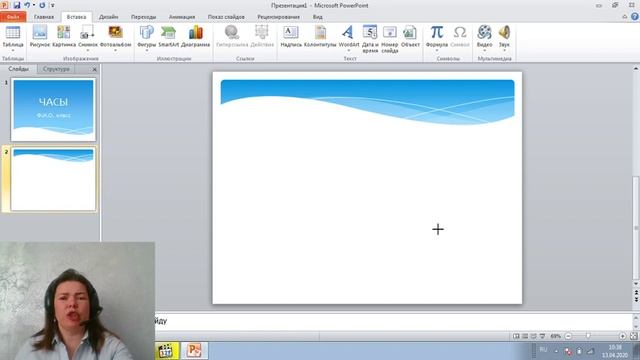Click the Действие action button

[x=262, y=36]
